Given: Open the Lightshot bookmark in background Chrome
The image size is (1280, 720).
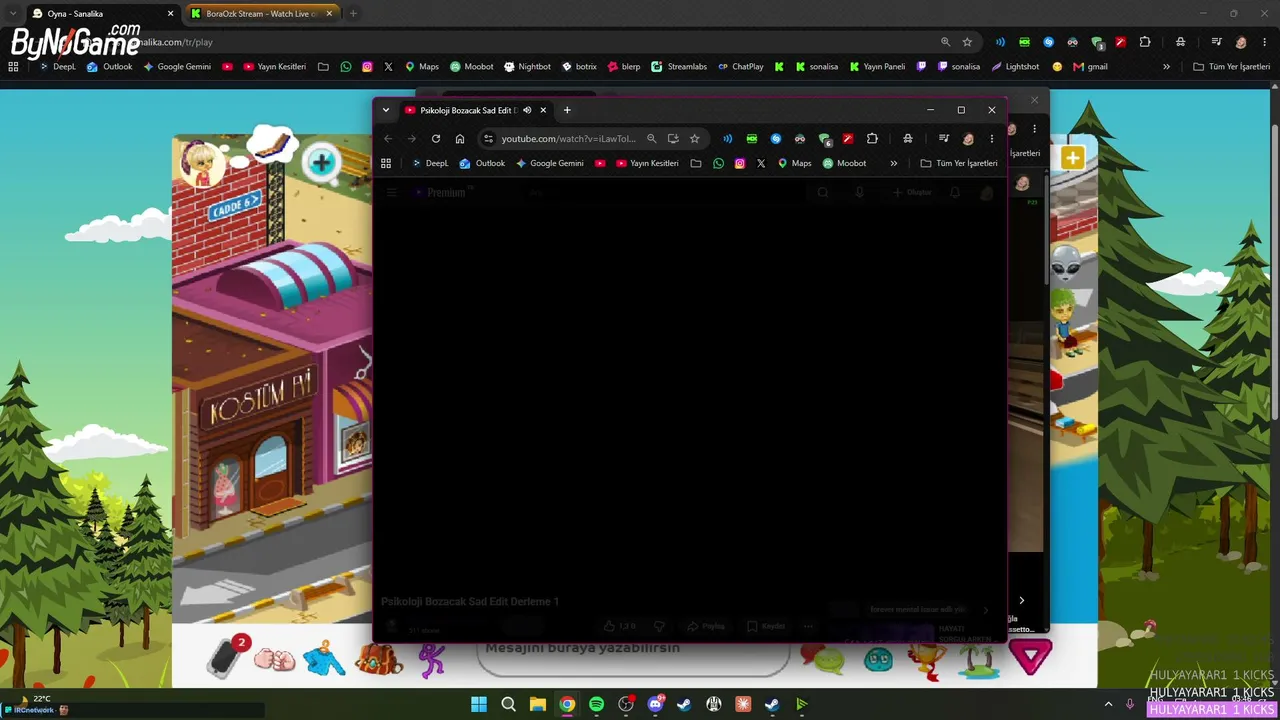Looking at the screenshot, I should 1015,67.
